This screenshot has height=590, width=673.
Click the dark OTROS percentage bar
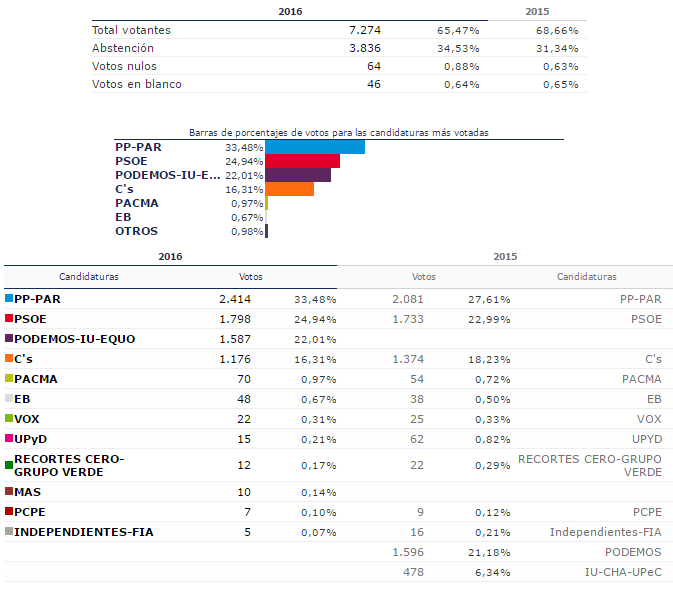[267, 231]
